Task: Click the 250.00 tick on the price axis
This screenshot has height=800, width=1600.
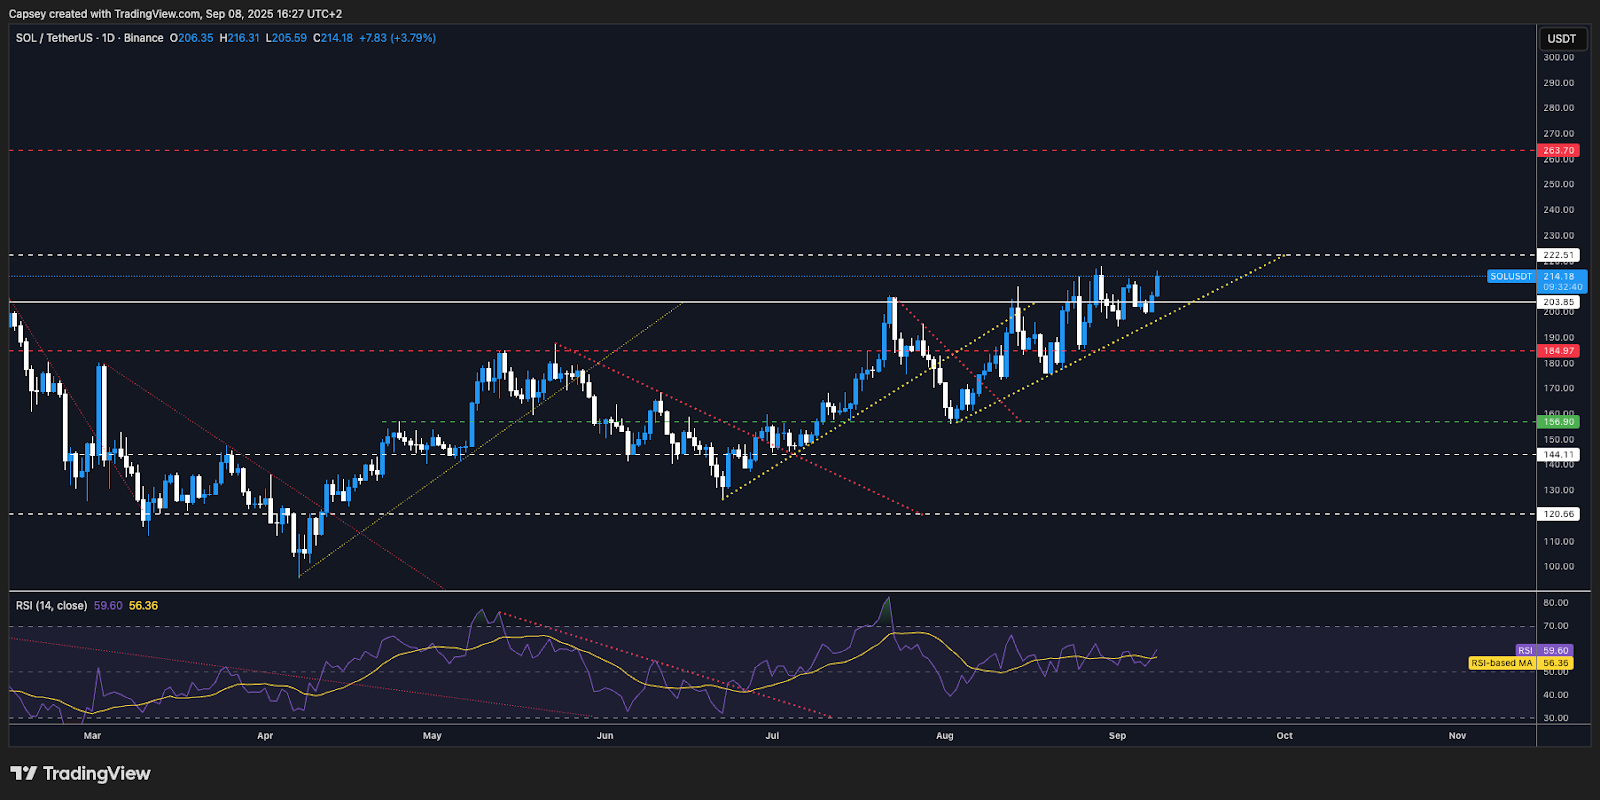Action: coord(1558,185)
